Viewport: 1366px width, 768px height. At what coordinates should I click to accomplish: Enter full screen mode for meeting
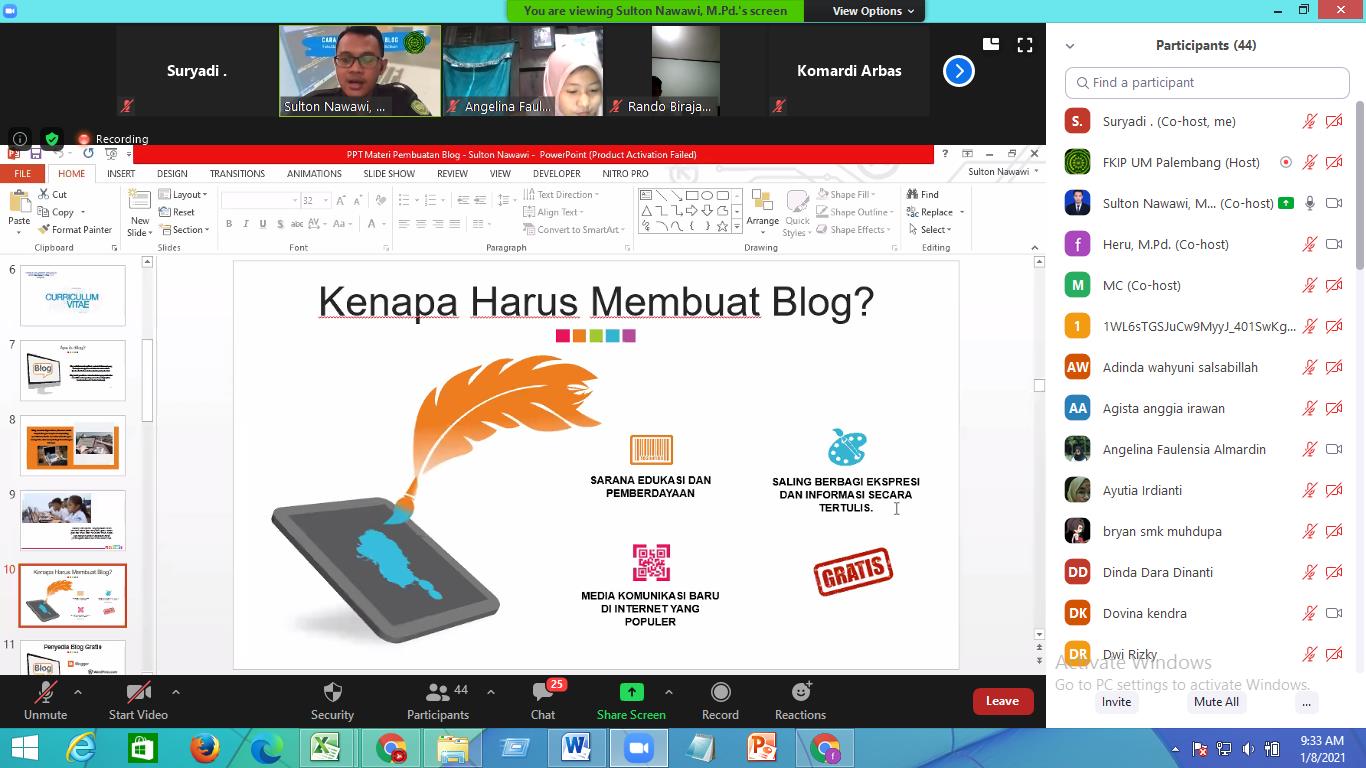pos(1025,45)
